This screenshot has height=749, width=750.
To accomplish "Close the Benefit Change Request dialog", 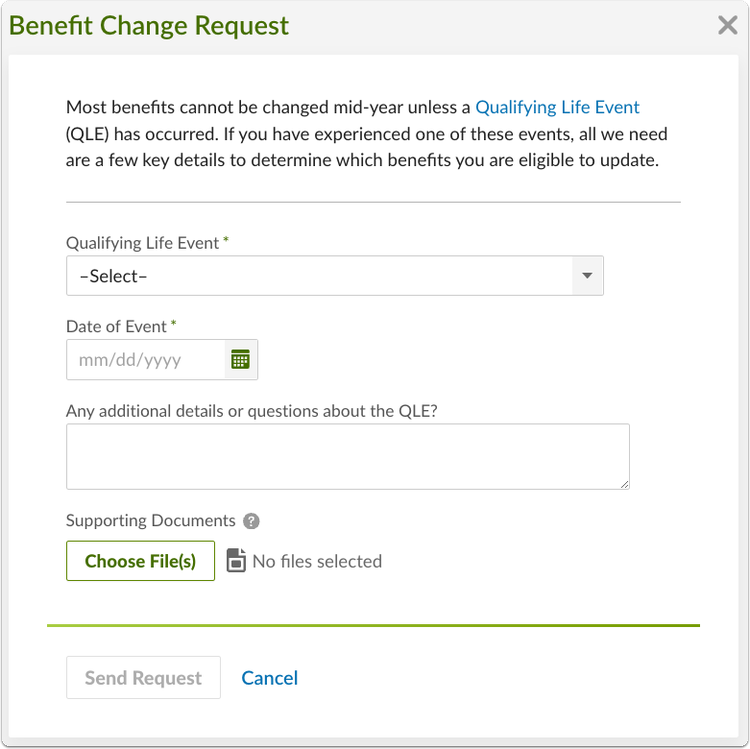I will coord(728,25).
